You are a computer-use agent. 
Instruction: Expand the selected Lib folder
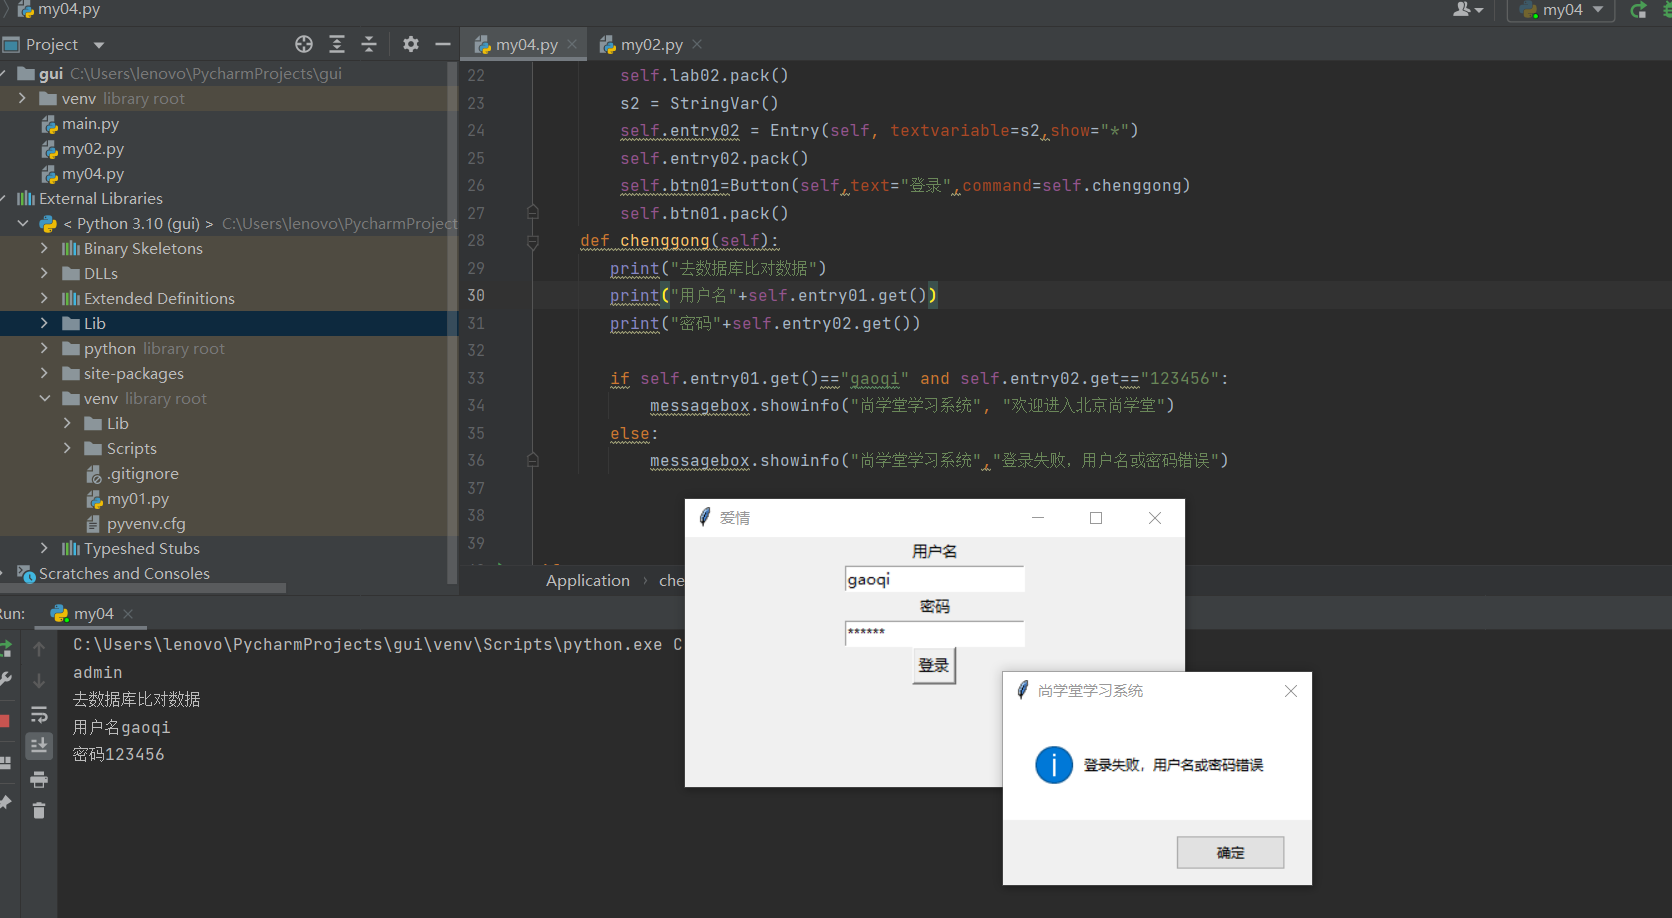[44, 323]
